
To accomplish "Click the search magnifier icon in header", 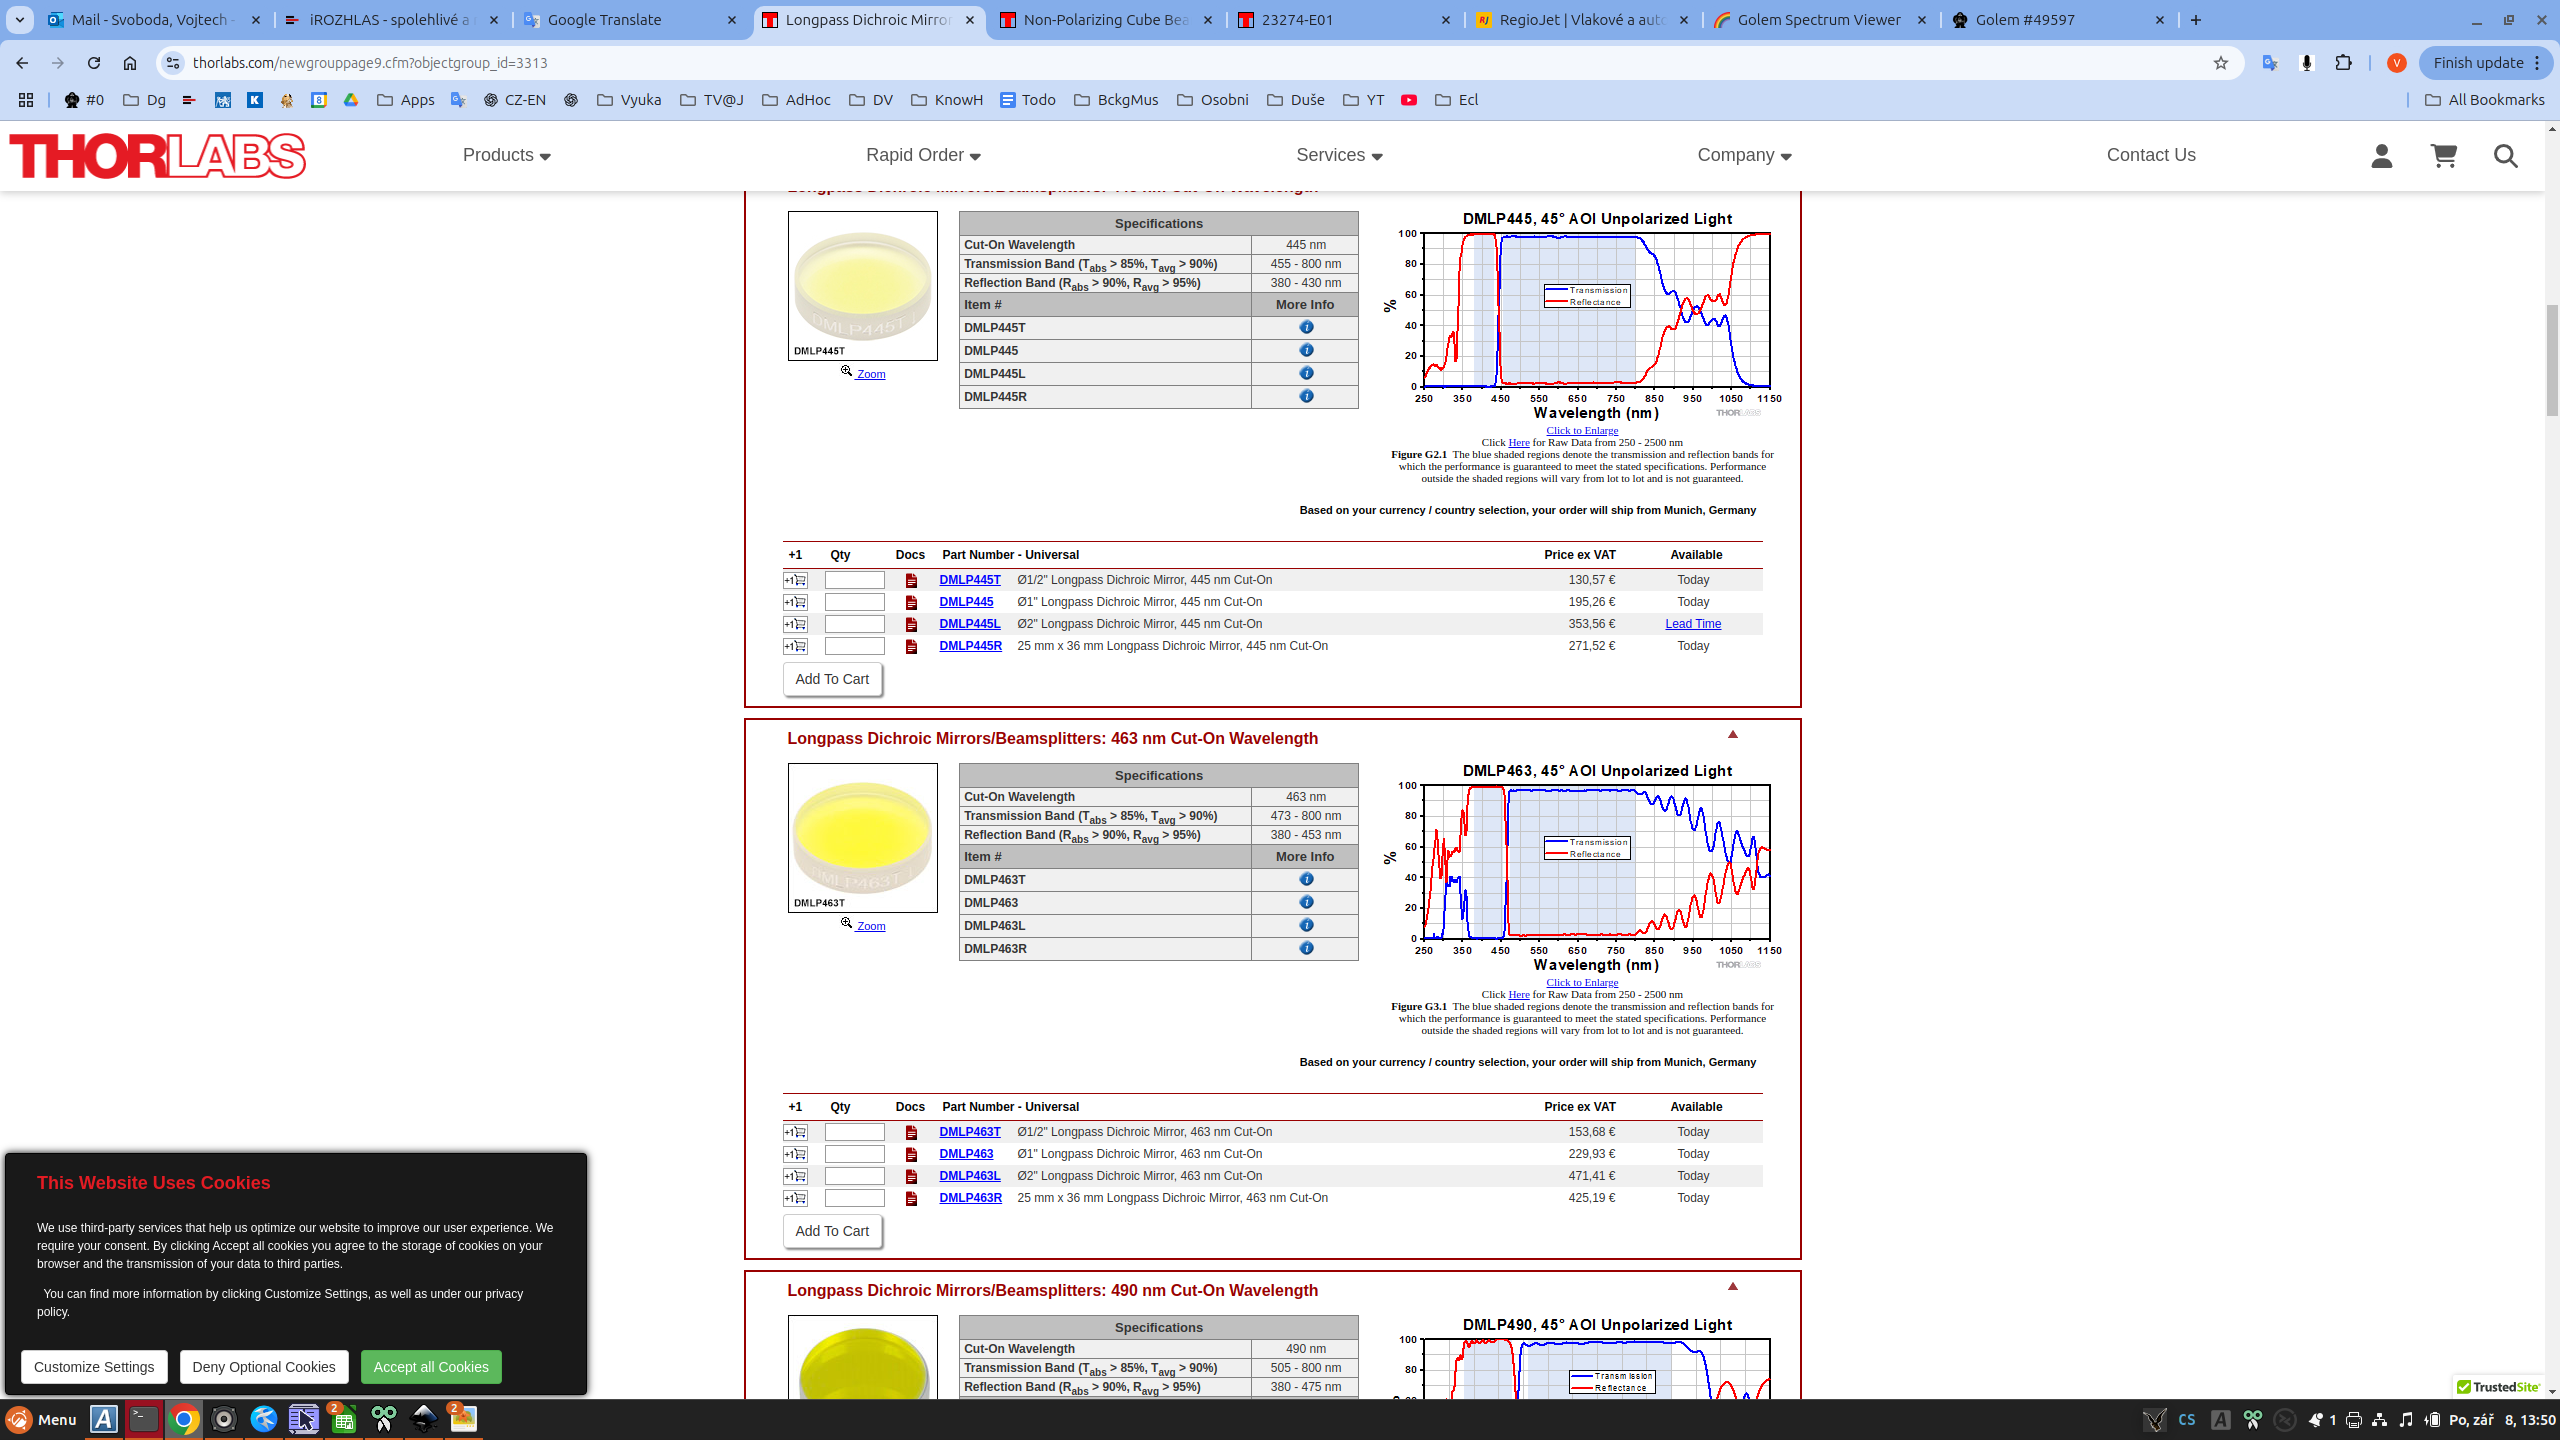I will click(2505, 156).
